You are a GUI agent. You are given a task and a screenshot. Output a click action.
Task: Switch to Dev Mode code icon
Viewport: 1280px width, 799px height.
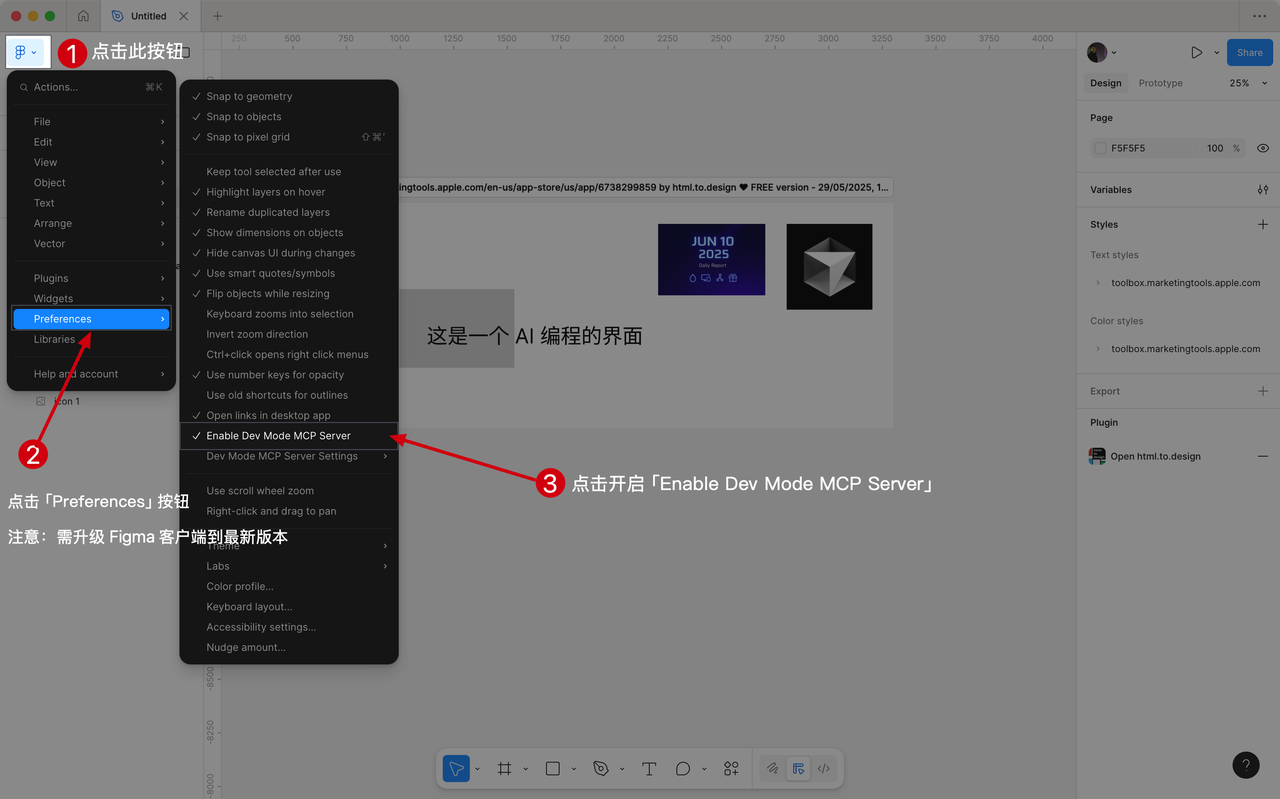(x=824, y=769)
